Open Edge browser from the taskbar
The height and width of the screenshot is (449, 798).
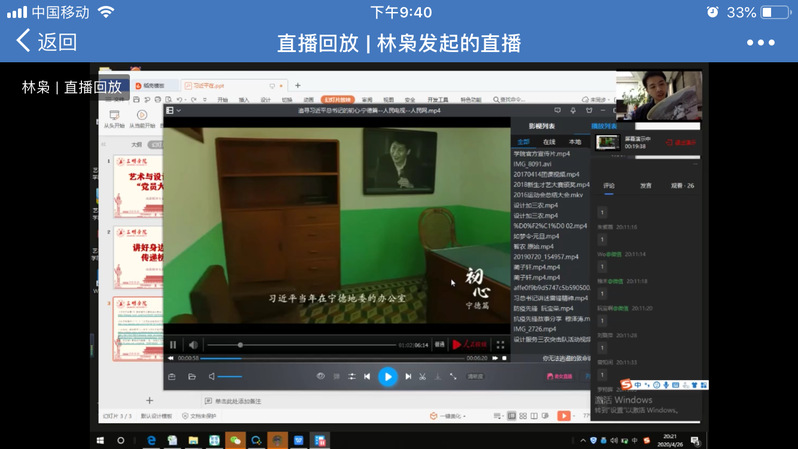(x=151, y=440)
